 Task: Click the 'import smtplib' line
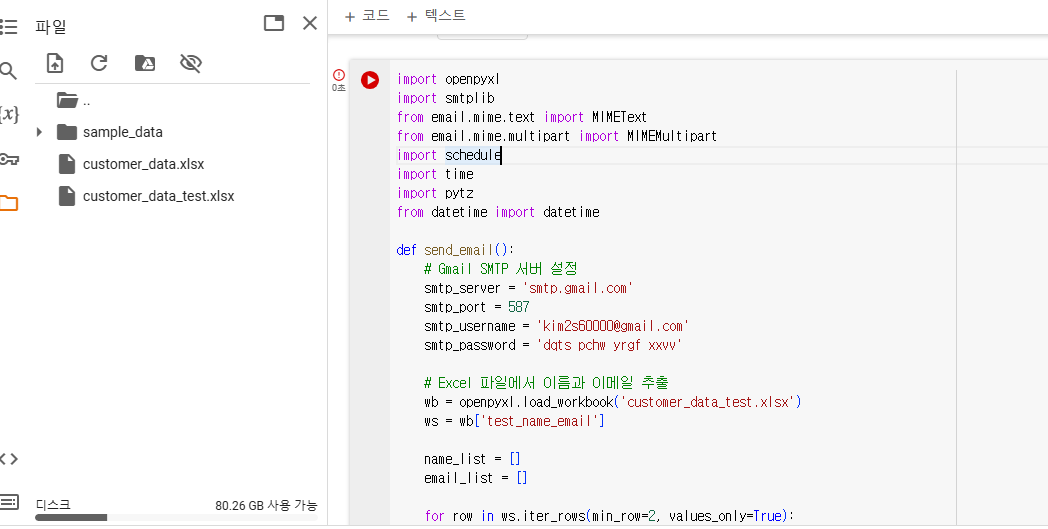tap(446, 98)
